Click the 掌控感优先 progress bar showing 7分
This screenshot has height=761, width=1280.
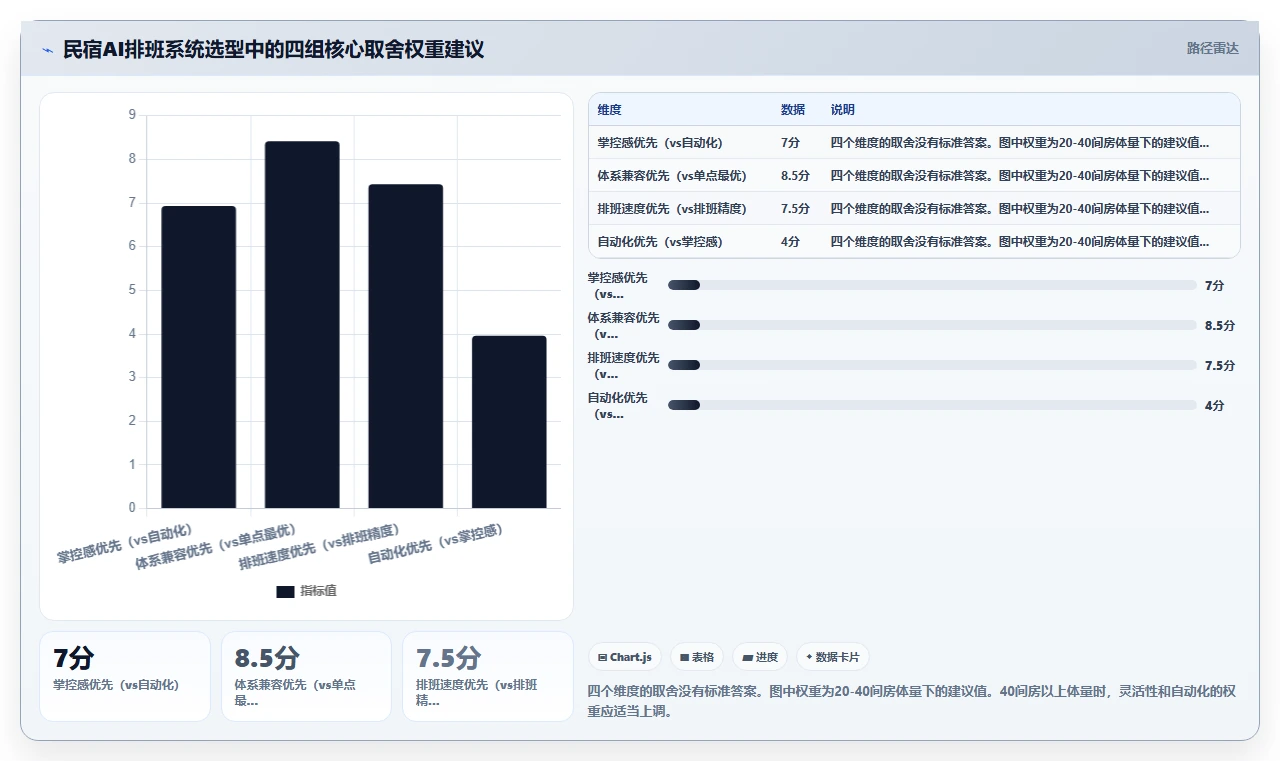(x=932, y=285)
